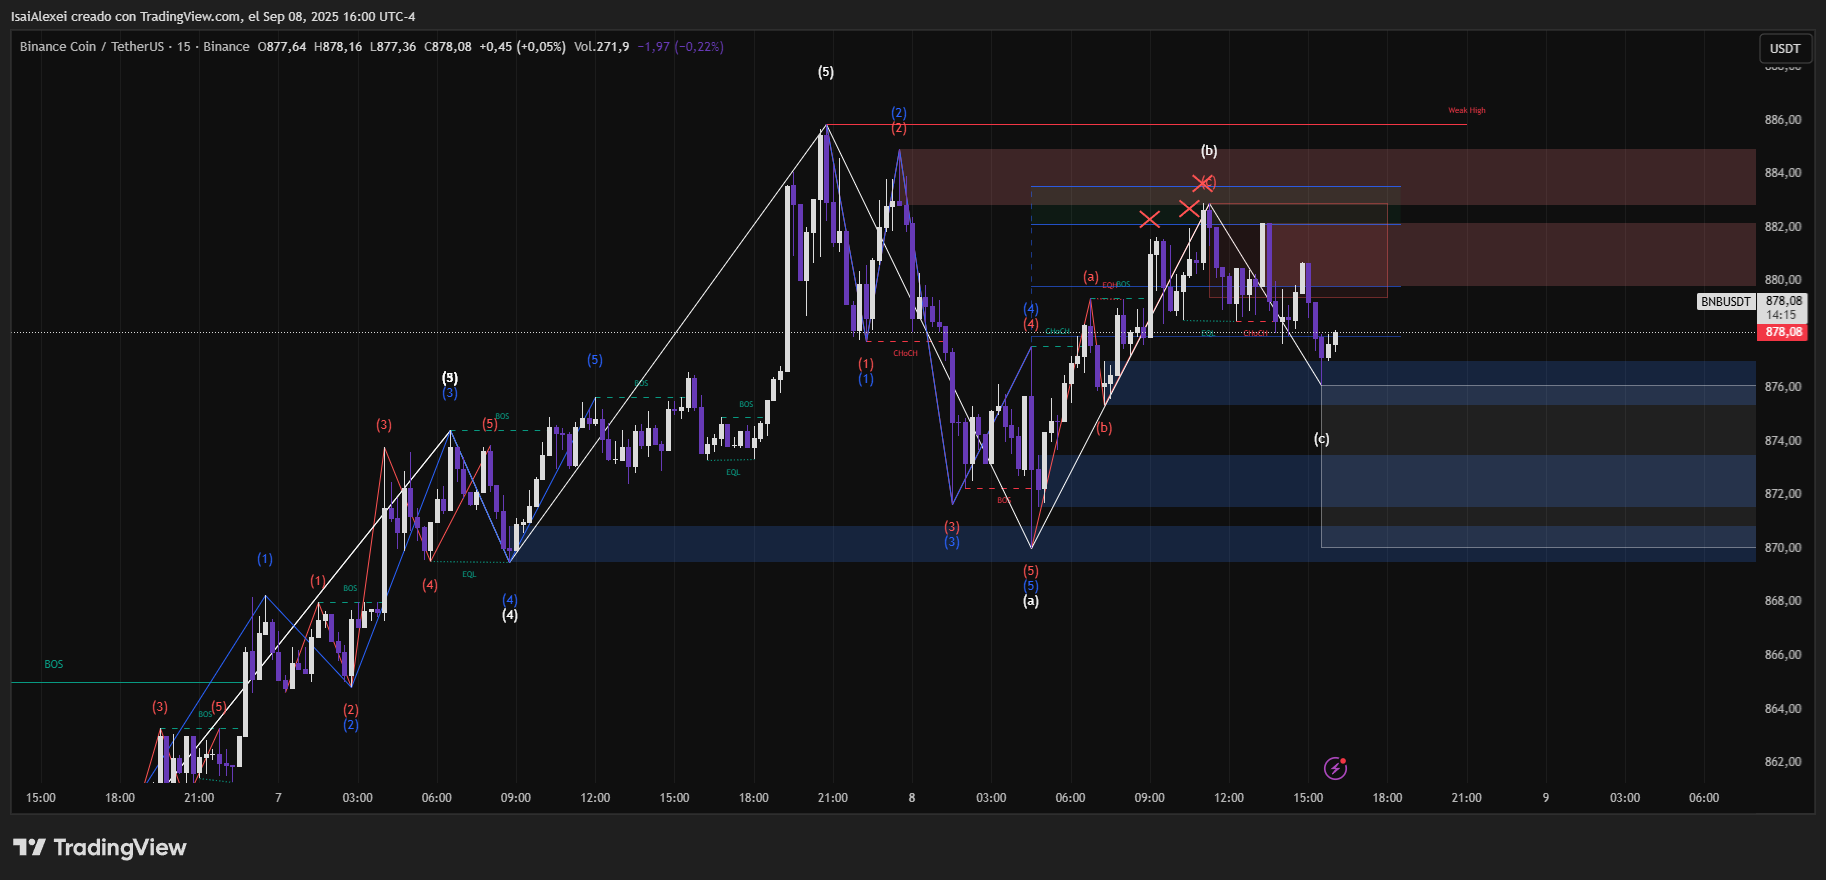Screen dimensions: 1826x880
Task: Click the 21:00 label on the time axis
Action: coord(832,798)
